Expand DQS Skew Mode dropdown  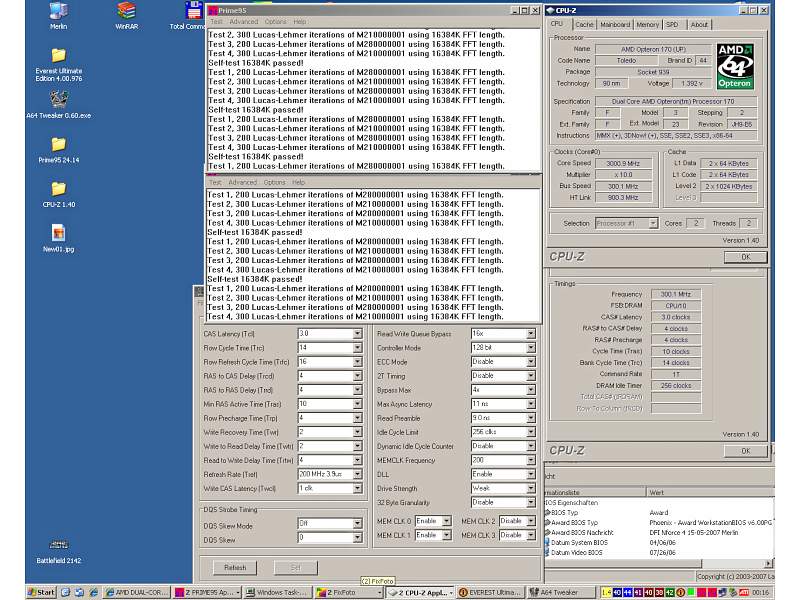[357, 523]
